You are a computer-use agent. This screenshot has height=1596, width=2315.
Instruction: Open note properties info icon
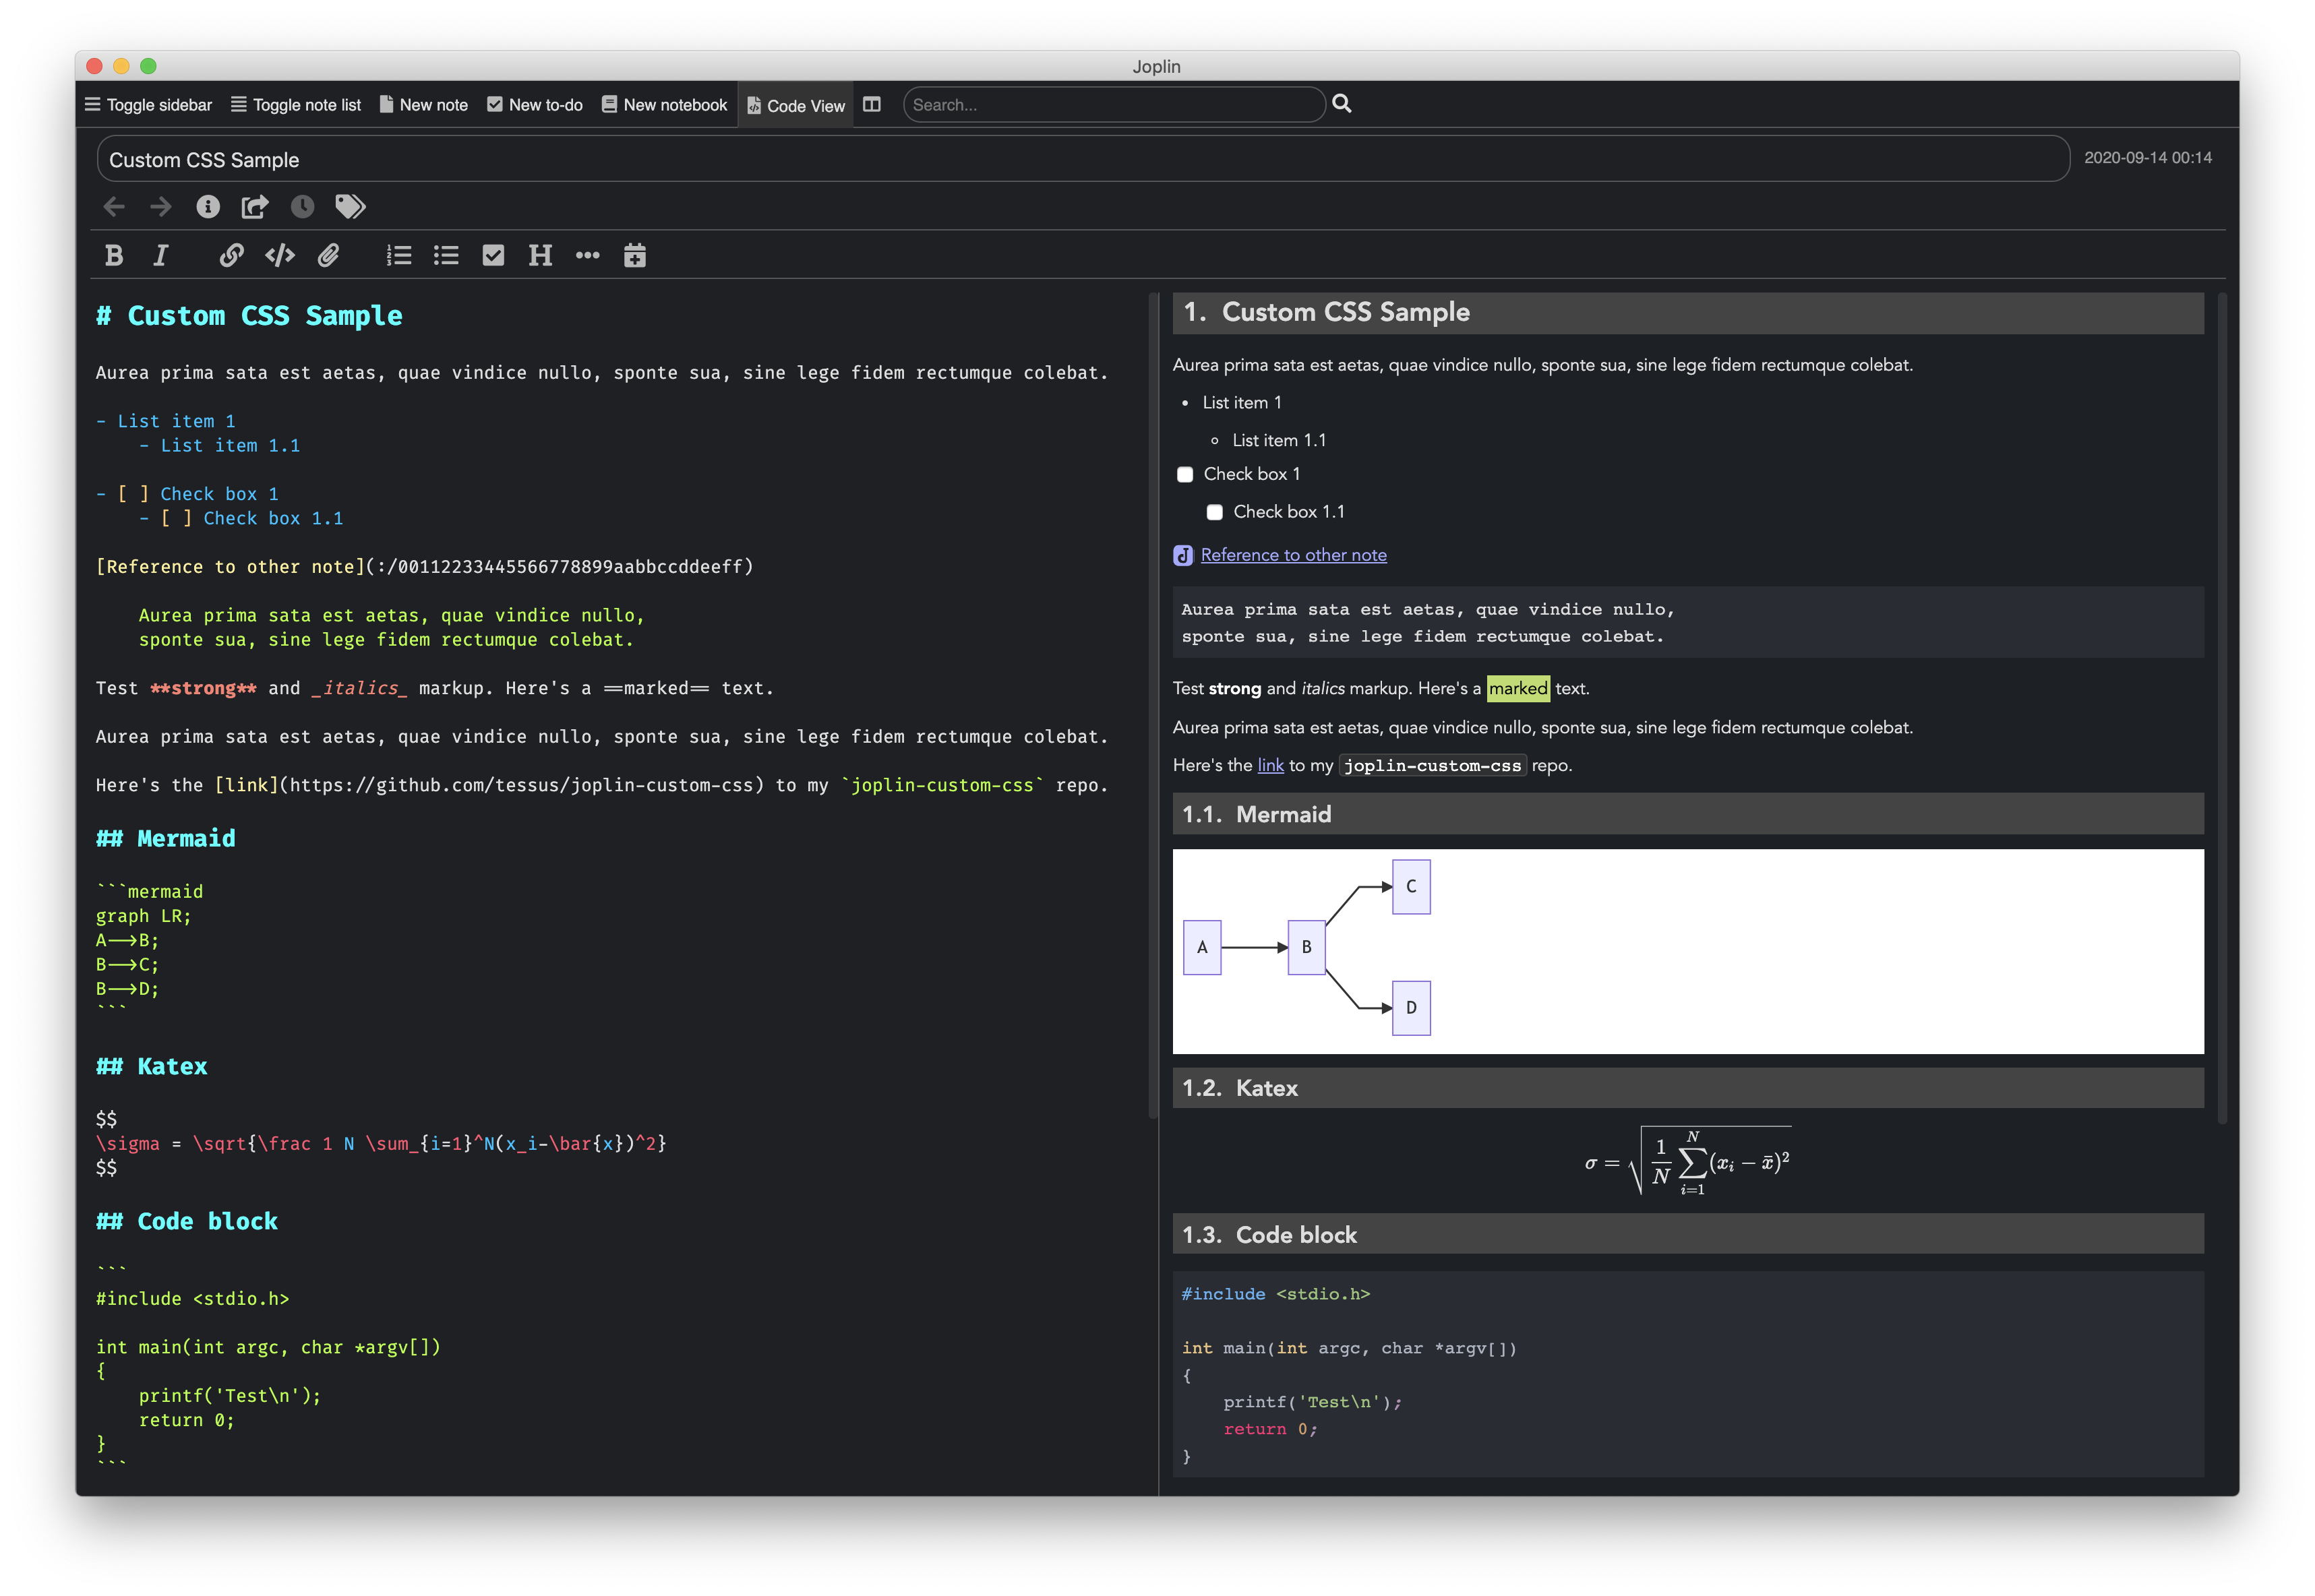pos(208,207)
